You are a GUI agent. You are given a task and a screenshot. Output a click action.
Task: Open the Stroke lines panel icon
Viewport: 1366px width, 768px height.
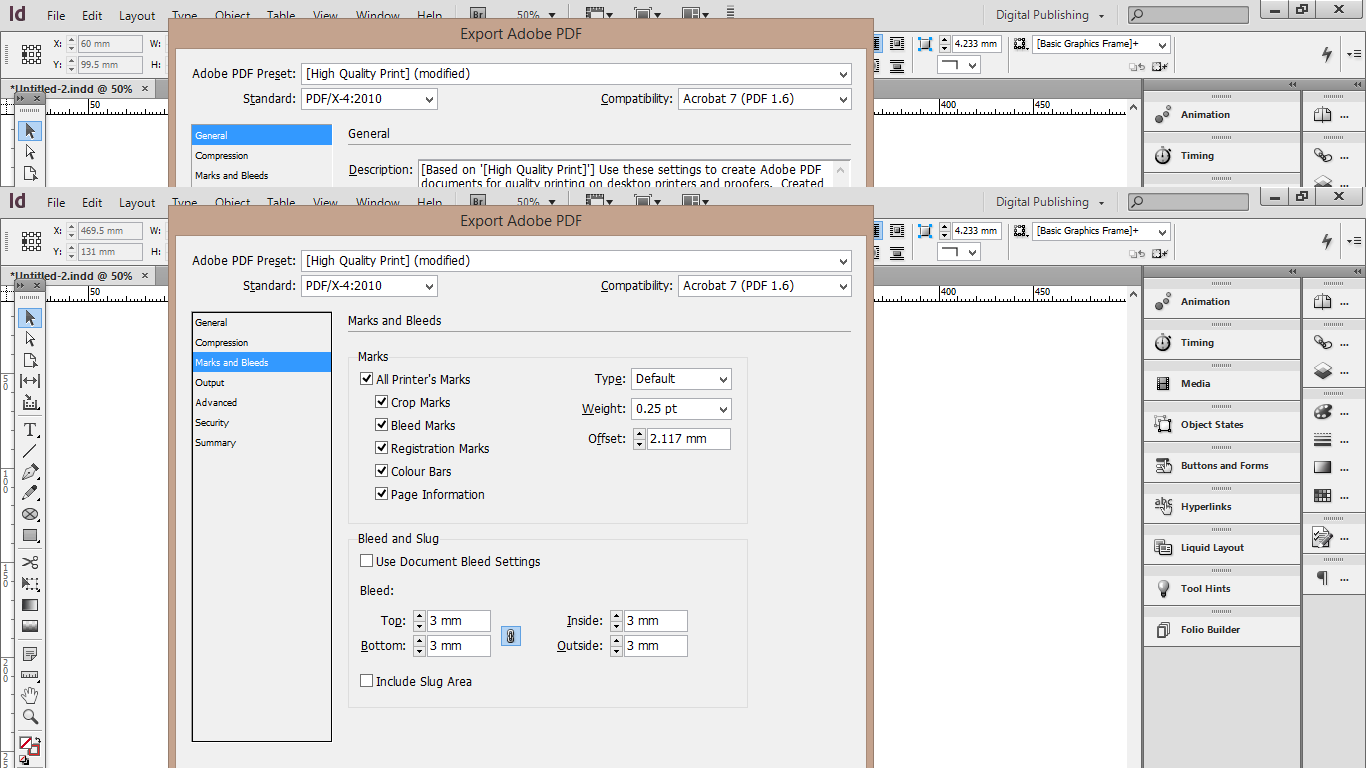click(x=1323, y=440)
